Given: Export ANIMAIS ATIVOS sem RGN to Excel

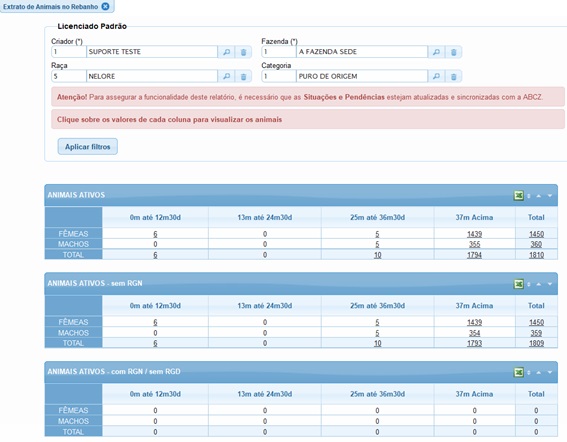Looking at the screenshot, I should 519,284.
